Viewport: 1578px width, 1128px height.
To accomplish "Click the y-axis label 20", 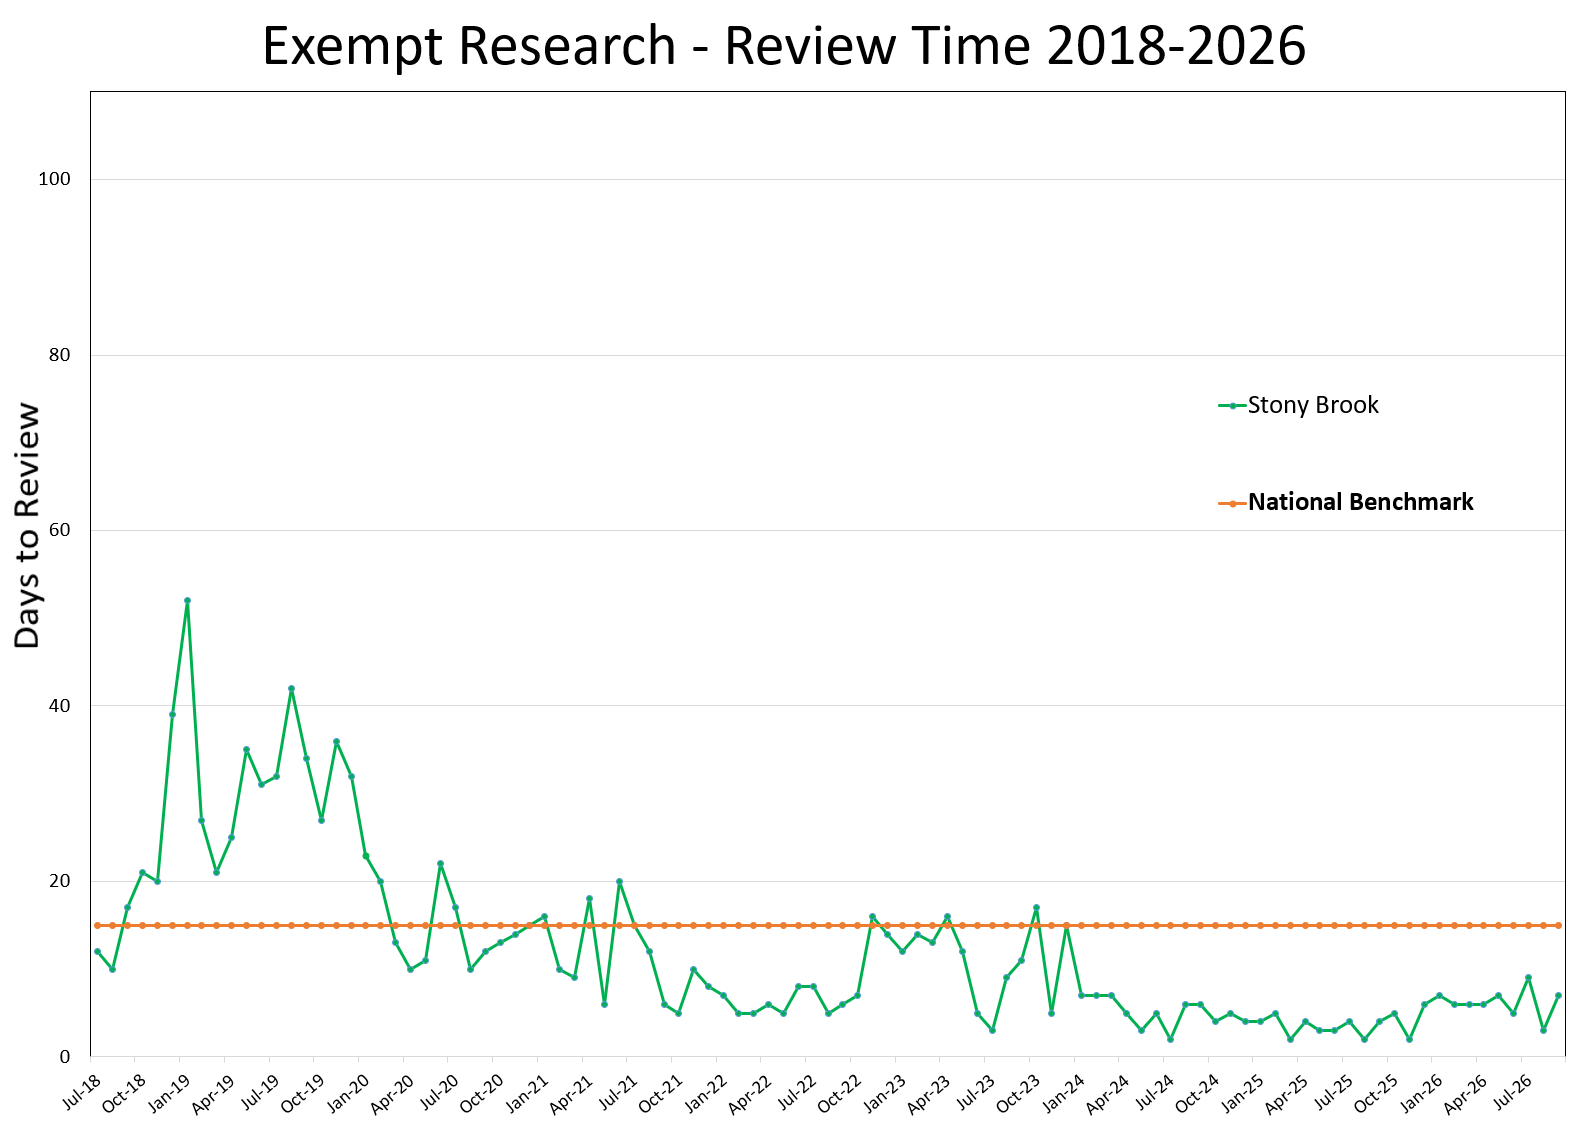I will (59, 881).
